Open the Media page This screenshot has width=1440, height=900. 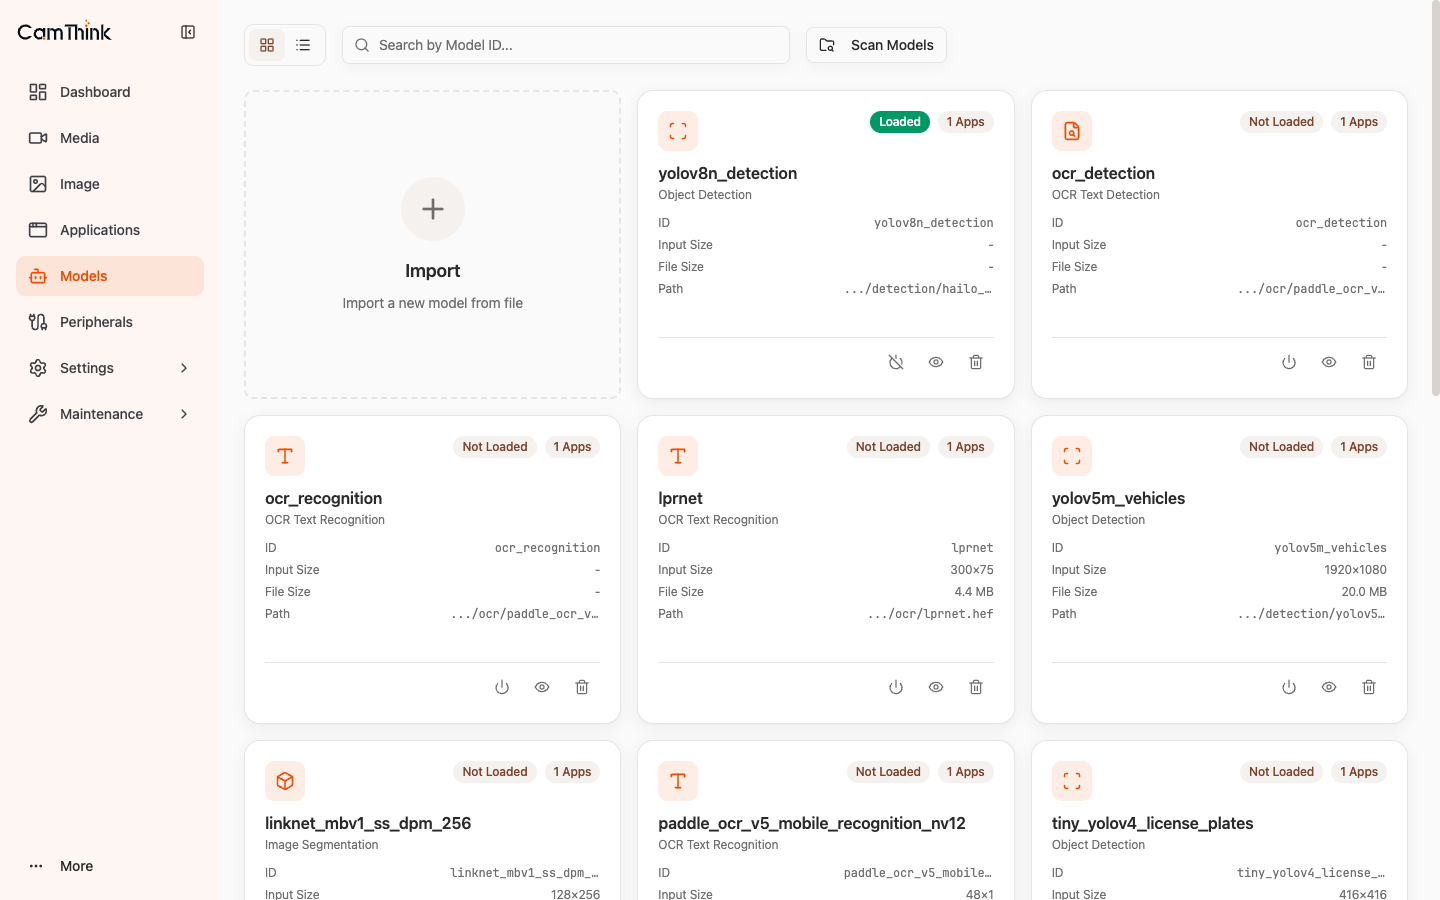(x=110, y=138)
